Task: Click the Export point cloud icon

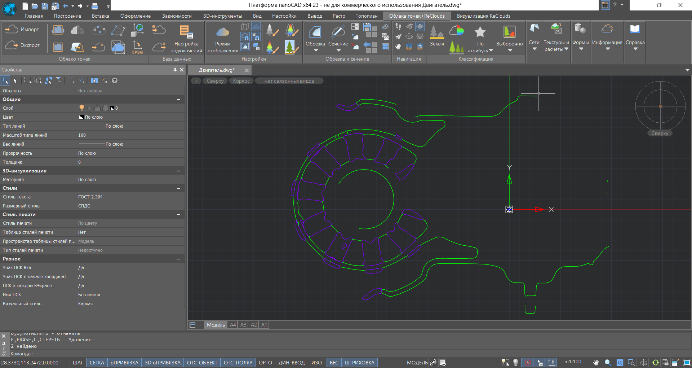Action: click(11, 45)
